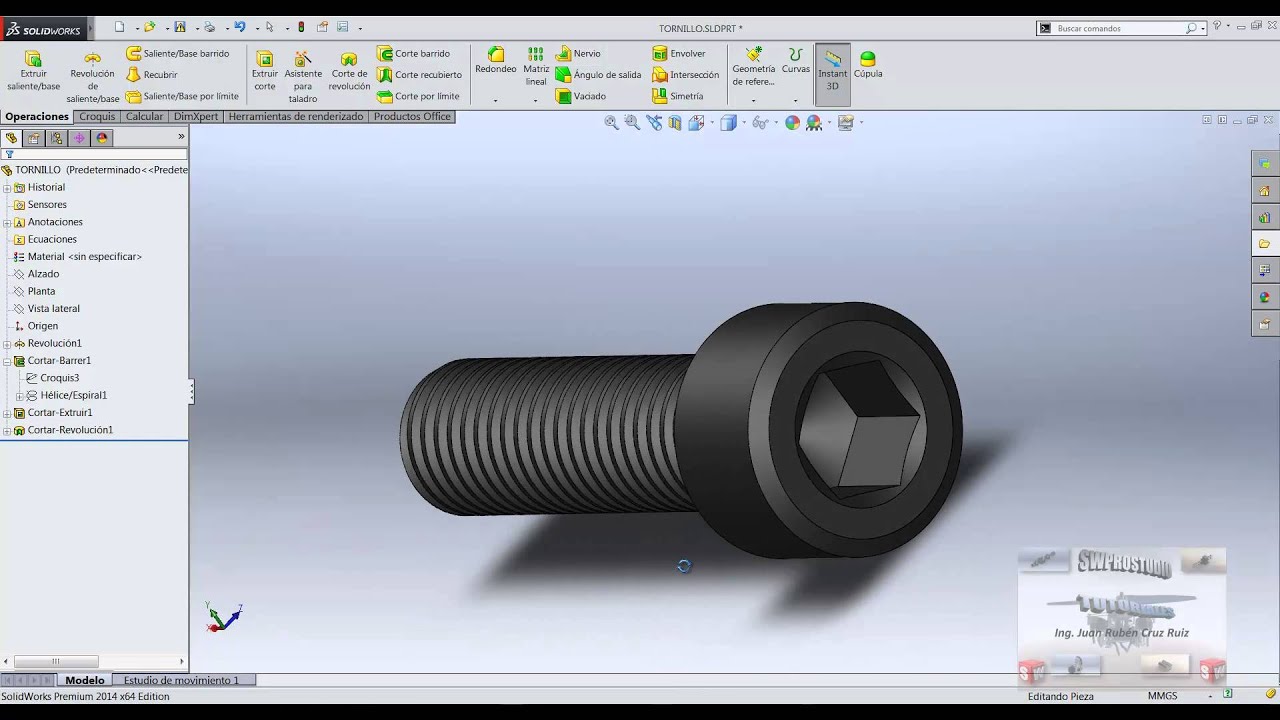Select Corte de revolución tool

tap(349, 70)
